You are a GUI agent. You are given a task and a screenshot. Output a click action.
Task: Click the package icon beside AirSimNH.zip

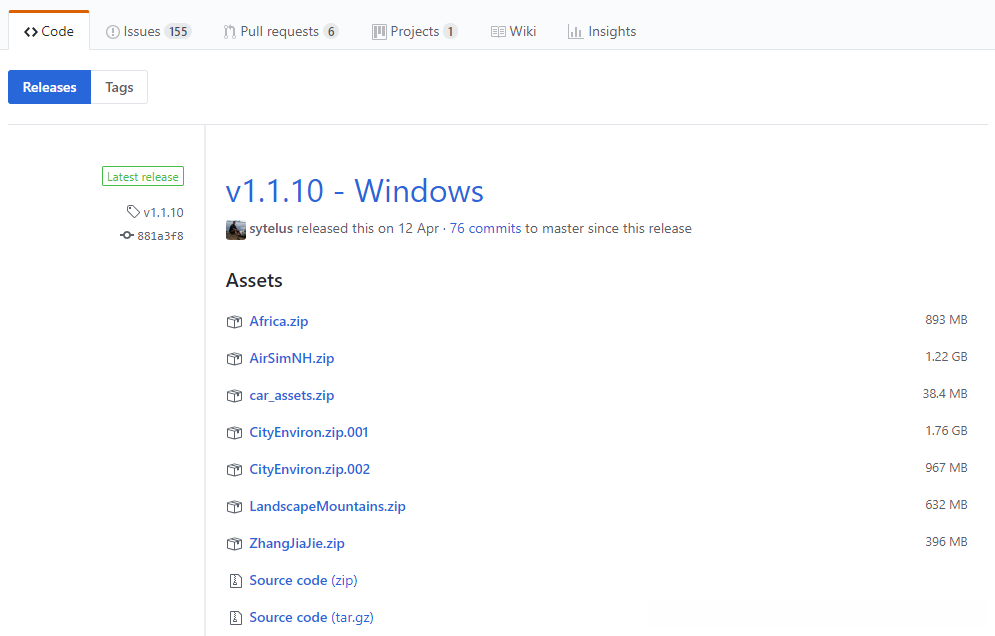pyautogui.click(x=234, y=359)
